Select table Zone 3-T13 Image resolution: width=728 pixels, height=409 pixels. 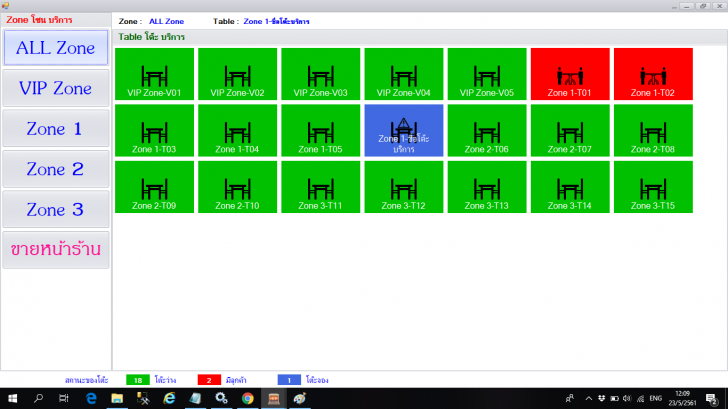pos(487,187)
